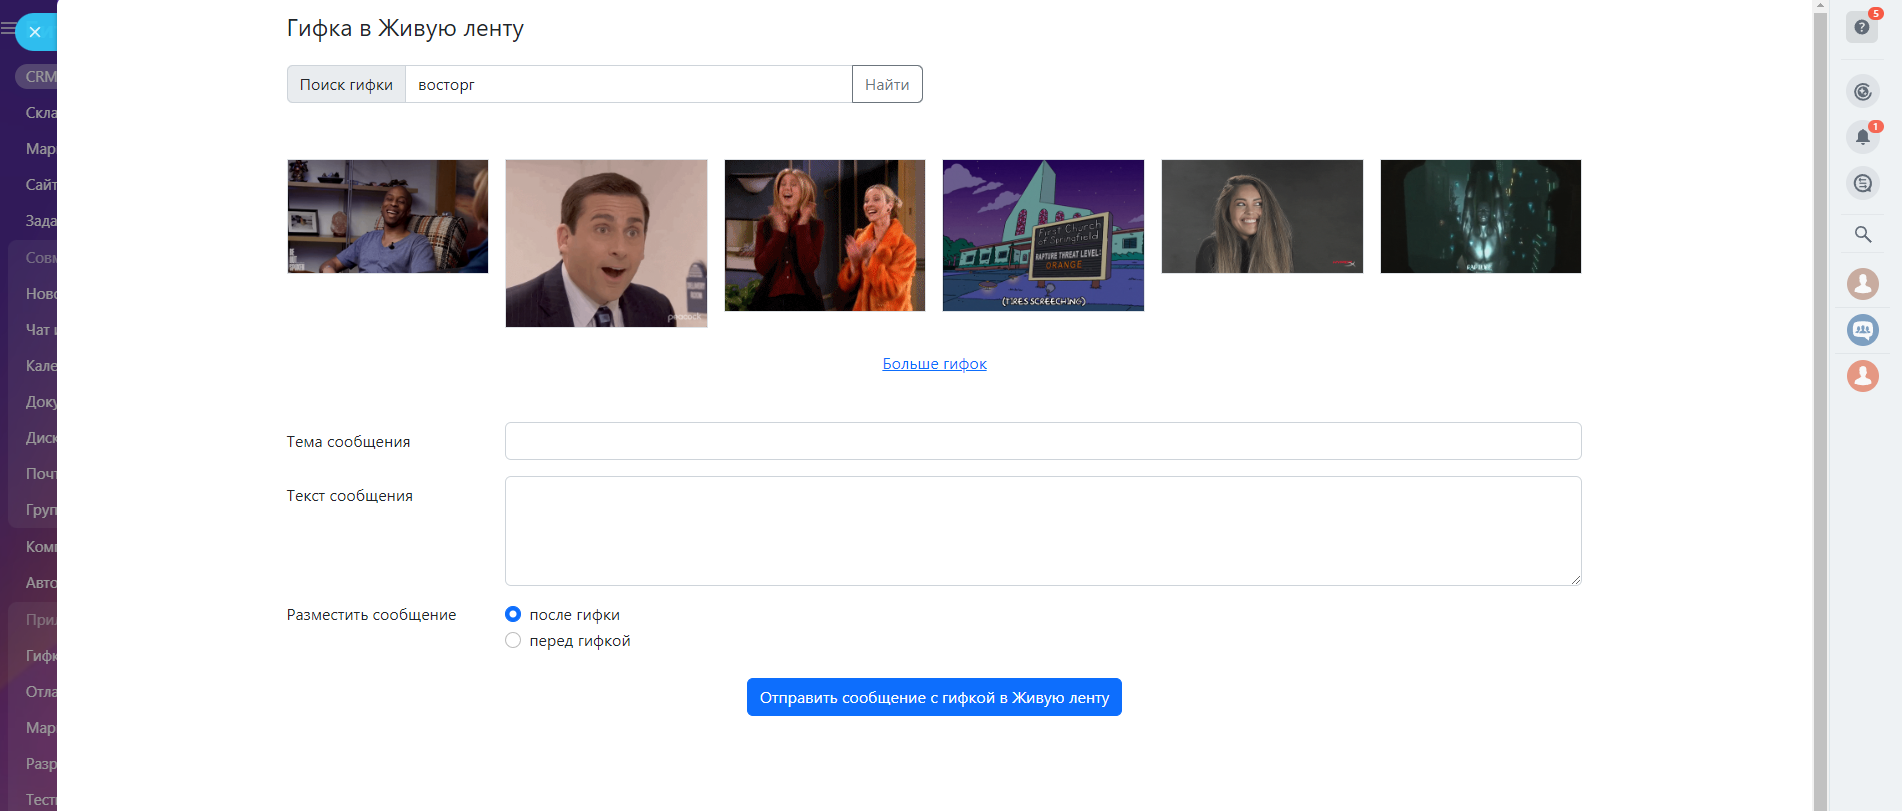Select the gif of smiling long-haired woman

[1262, 216]
